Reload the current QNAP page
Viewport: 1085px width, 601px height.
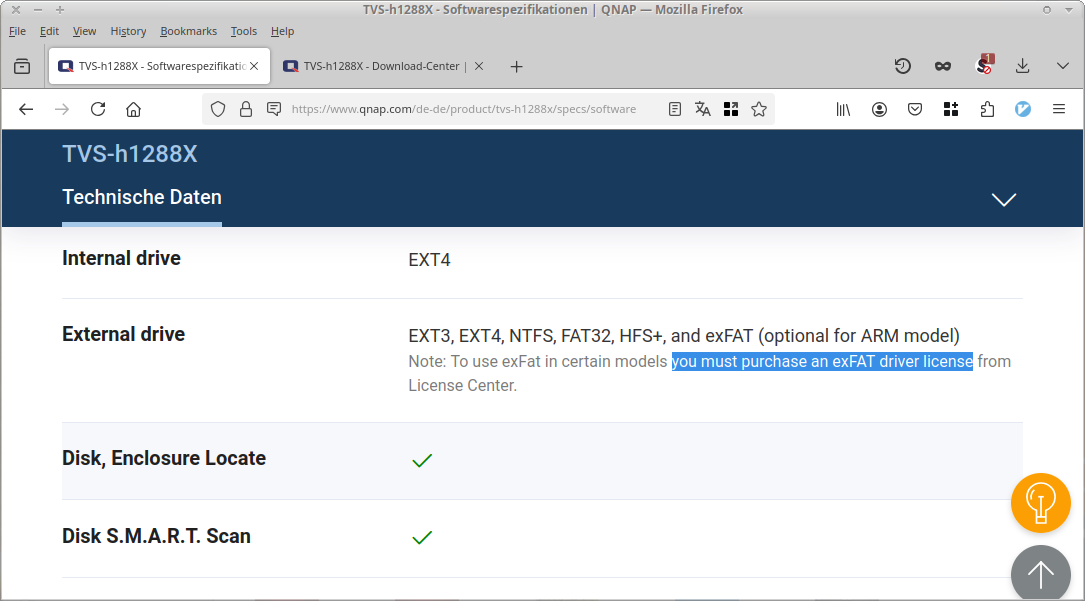(98, 109)
